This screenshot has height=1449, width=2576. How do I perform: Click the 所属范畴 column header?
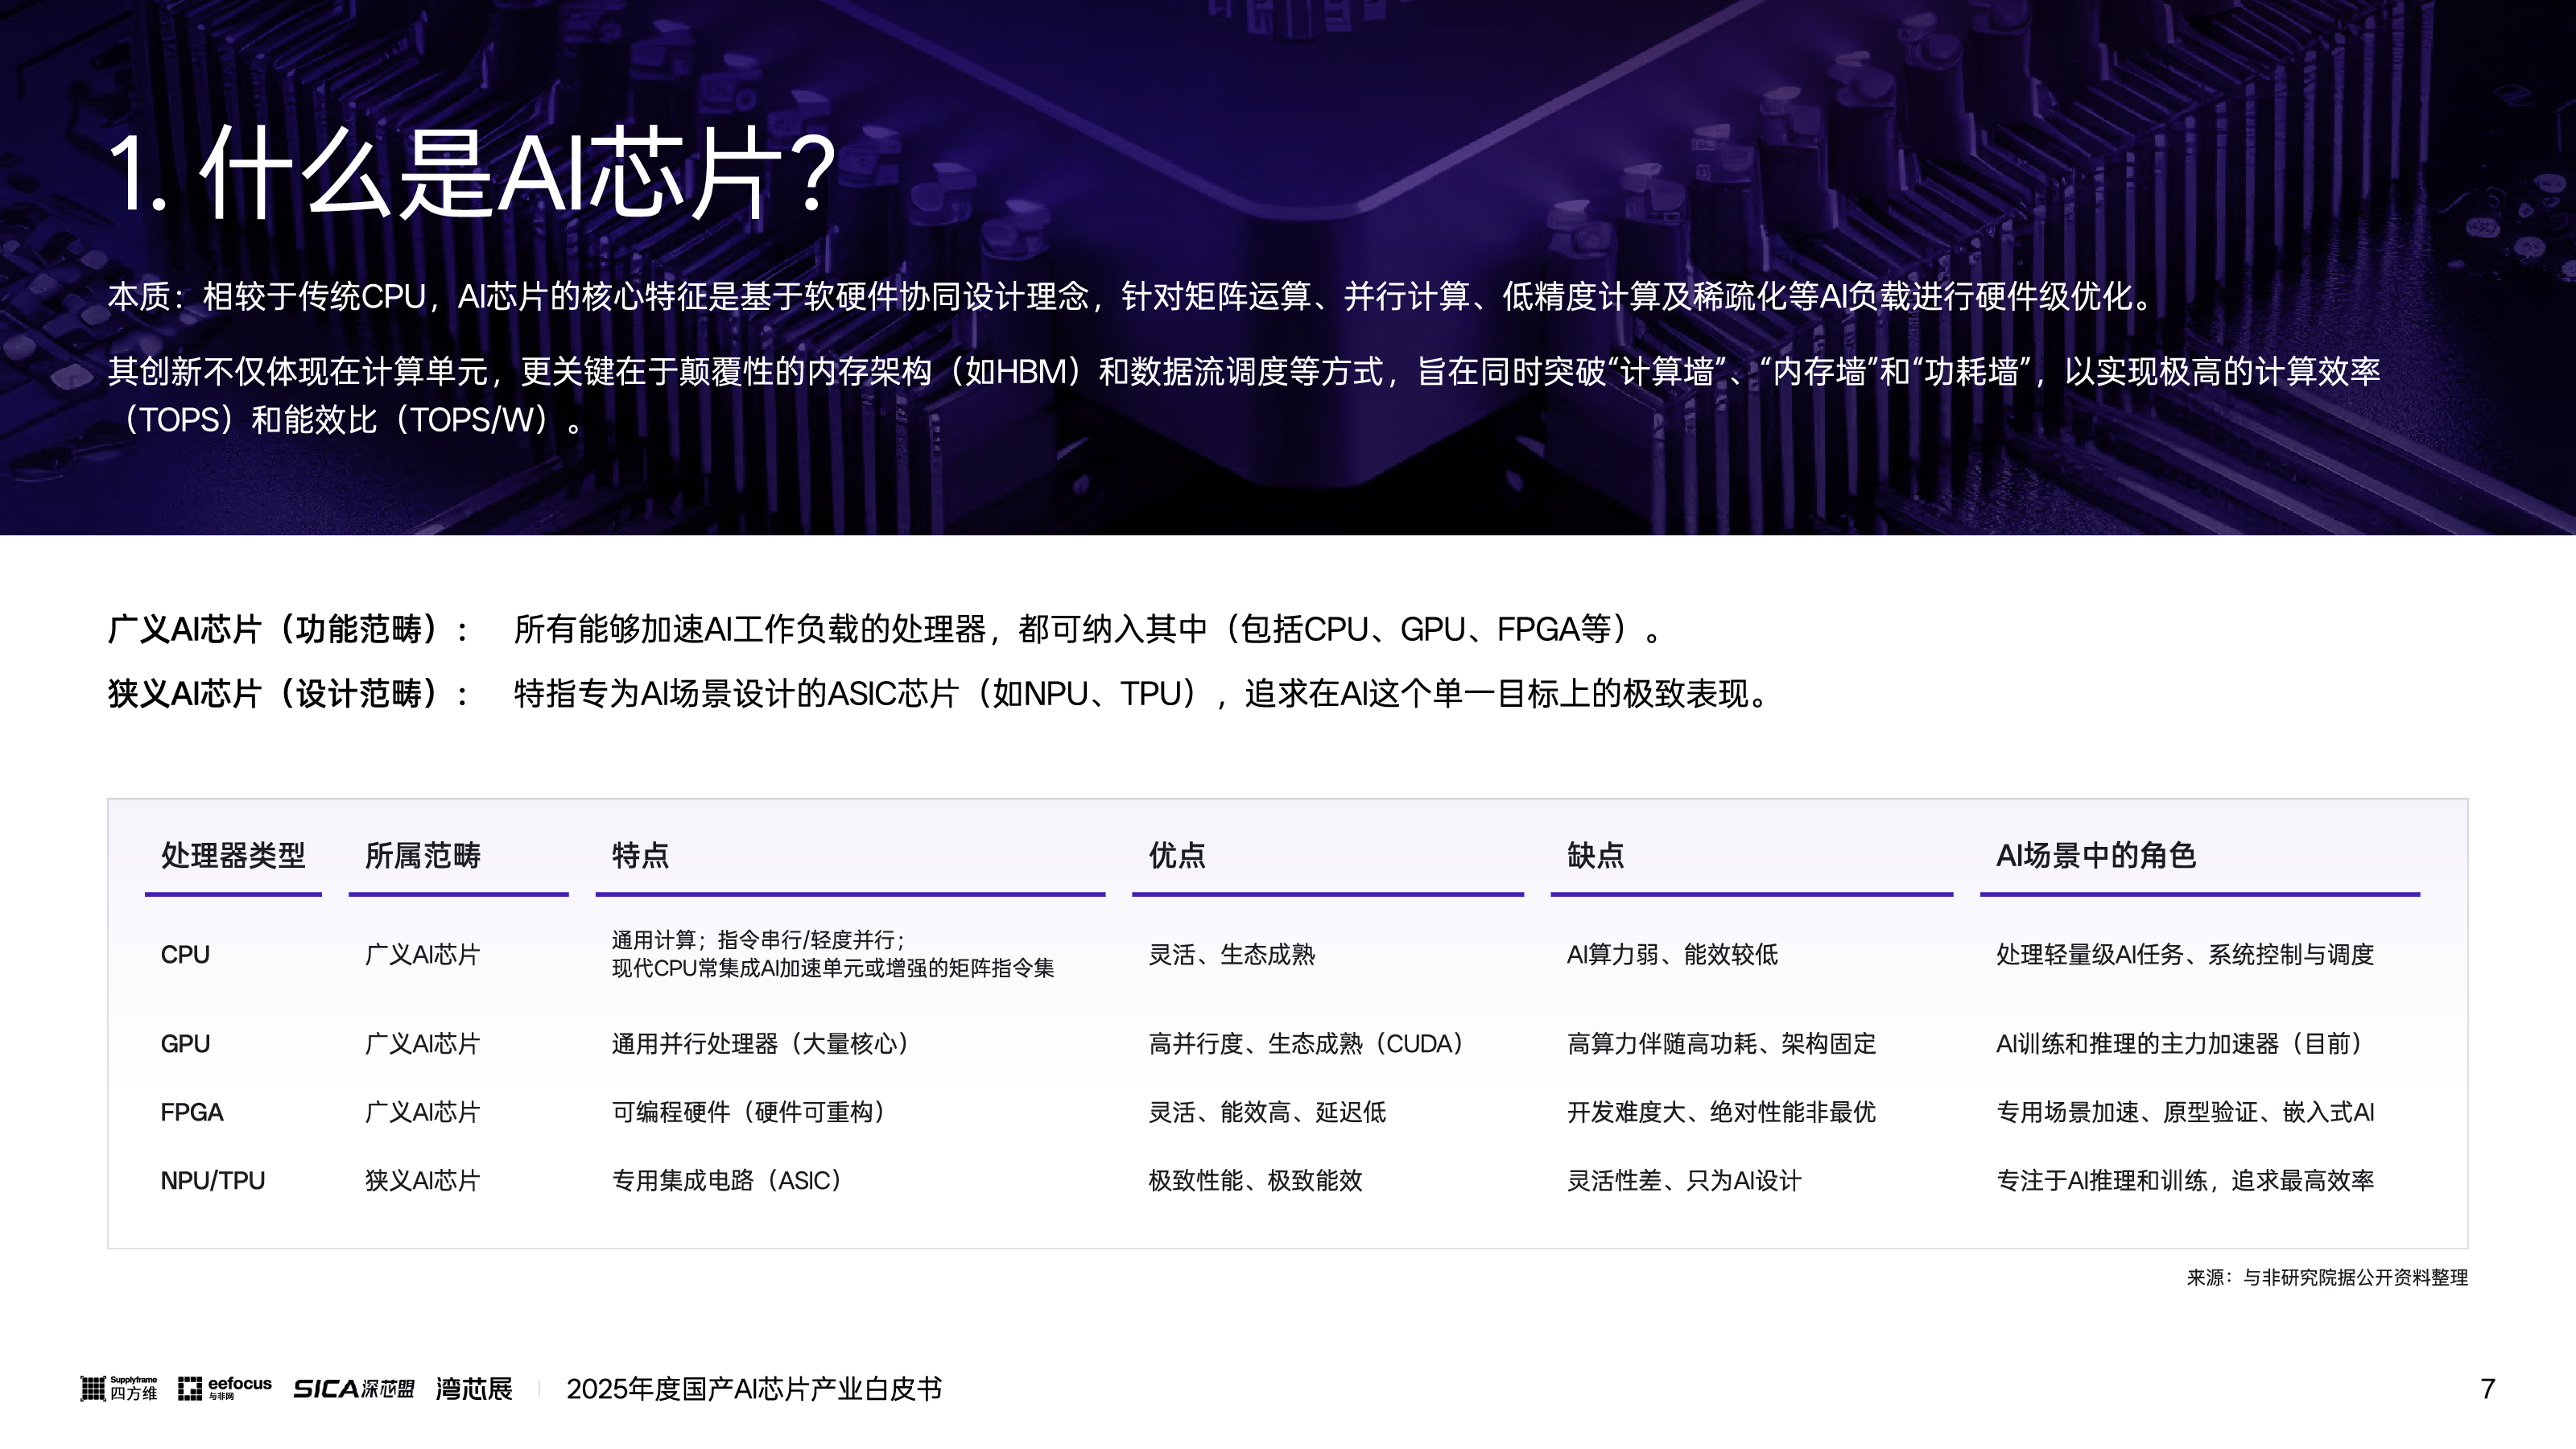423,855
